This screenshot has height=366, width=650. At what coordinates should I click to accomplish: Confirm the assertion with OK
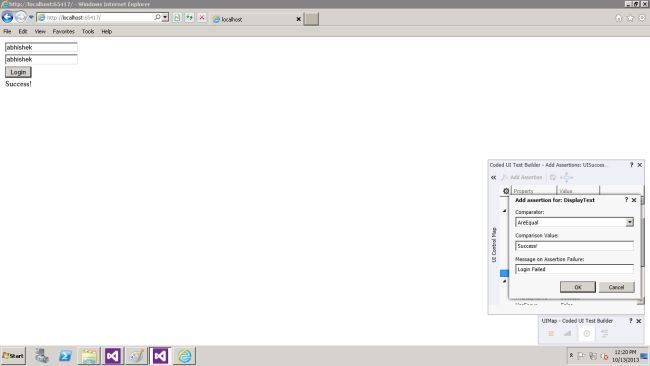(x=577, y=287)
